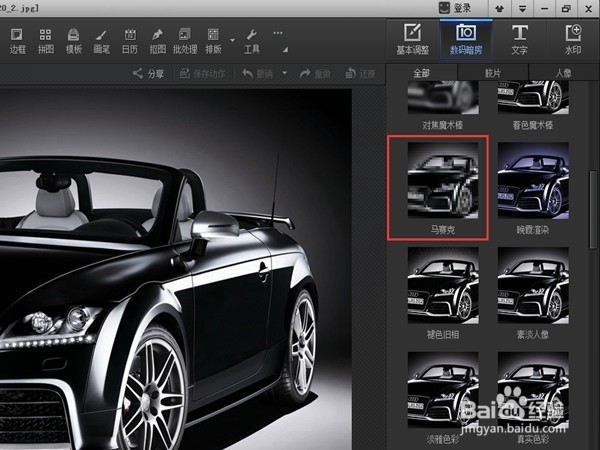Image resolution: width=600 pixels, height=450 pixels.
Task: Click the 保存动作 button
Action: 202,73
